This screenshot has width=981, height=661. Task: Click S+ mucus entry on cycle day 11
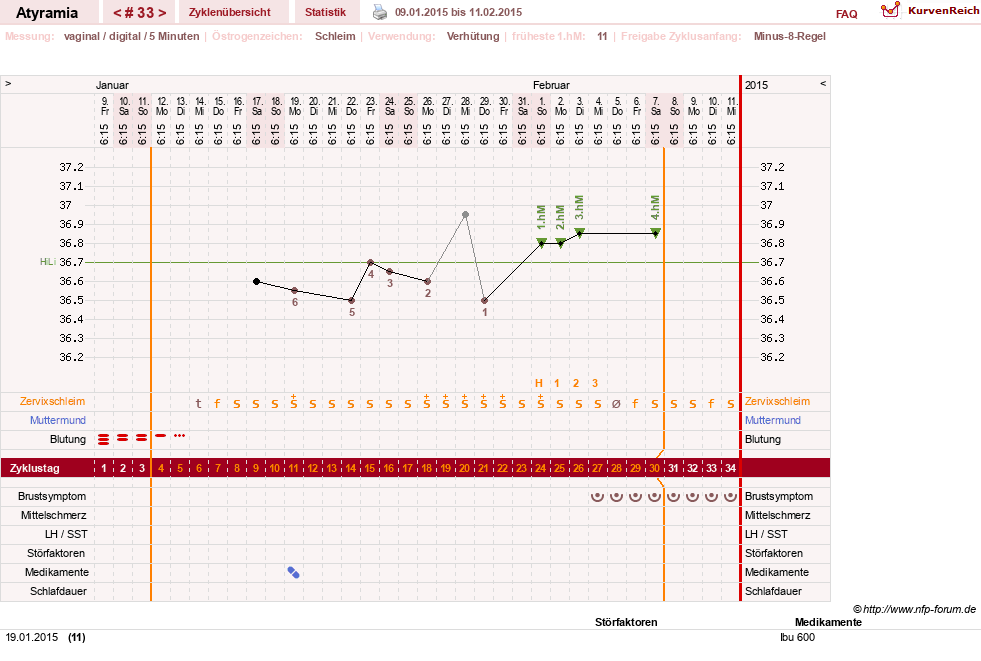click(x=293, y=402)
